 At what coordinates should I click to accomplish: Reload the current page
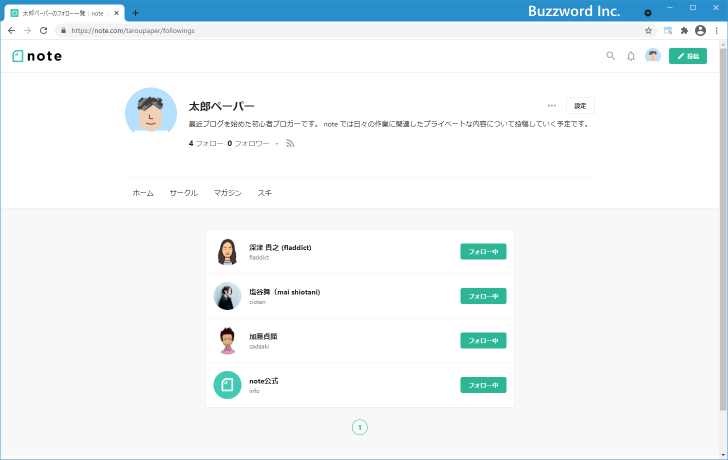pos(44,31)
